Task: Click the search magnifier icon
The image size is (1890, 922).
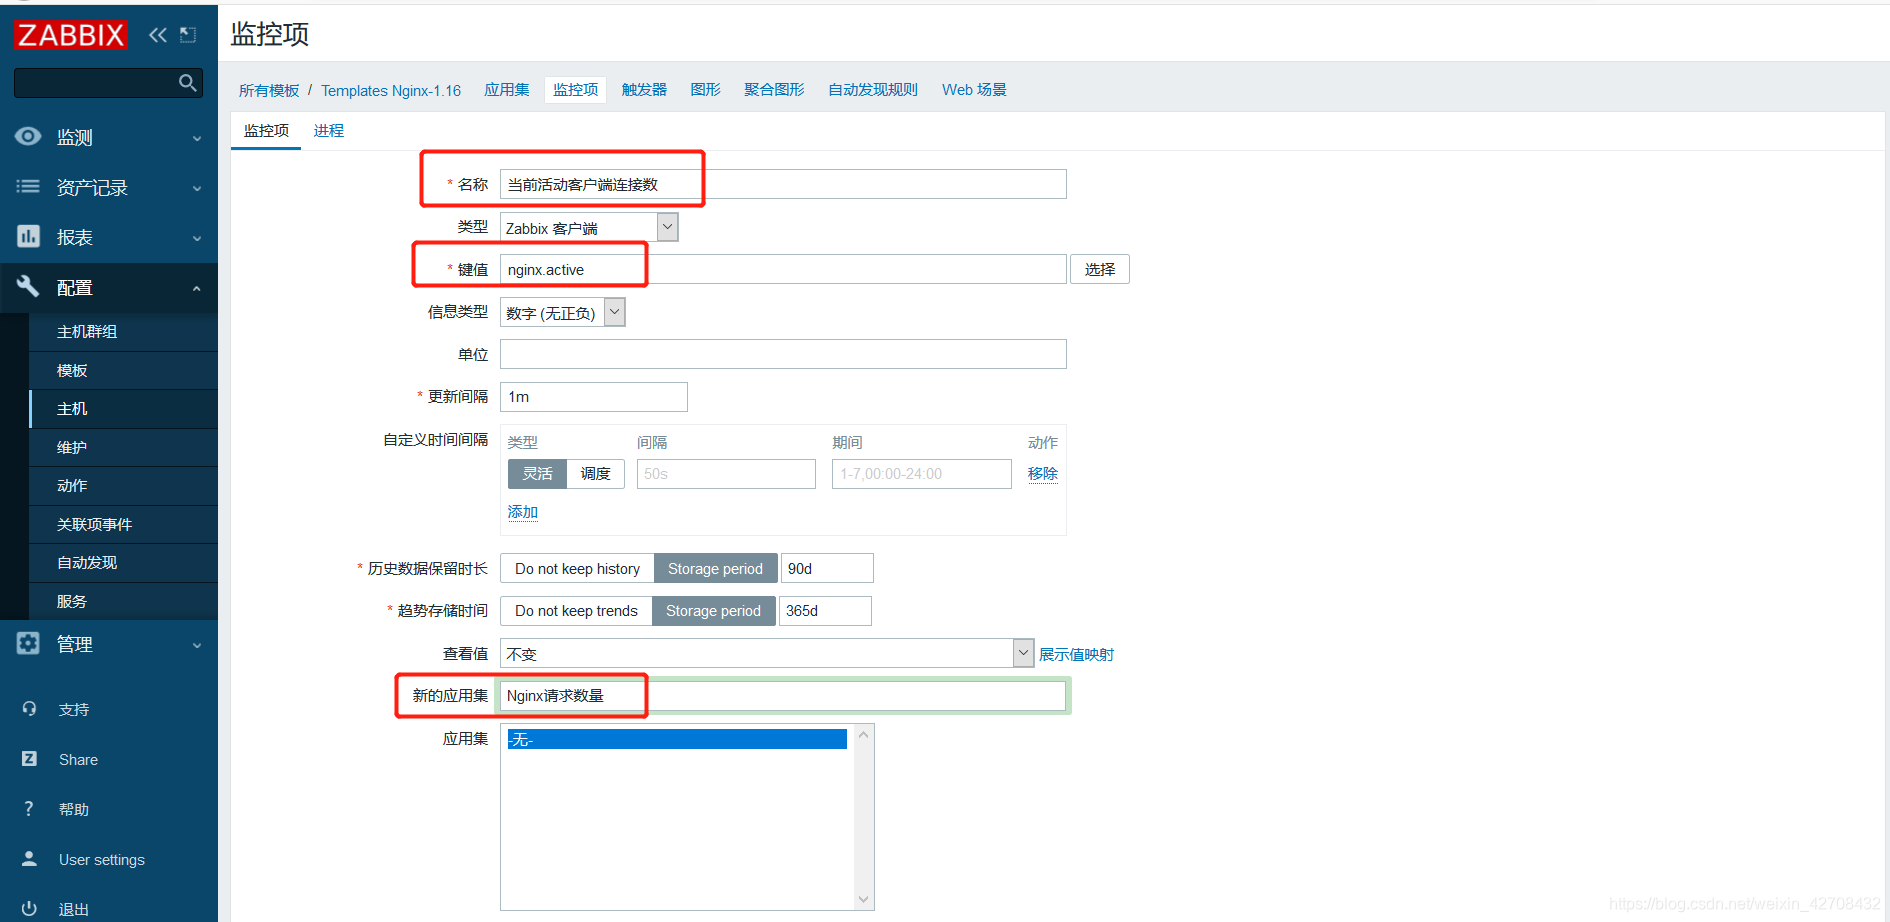Action: pos(187,83)
